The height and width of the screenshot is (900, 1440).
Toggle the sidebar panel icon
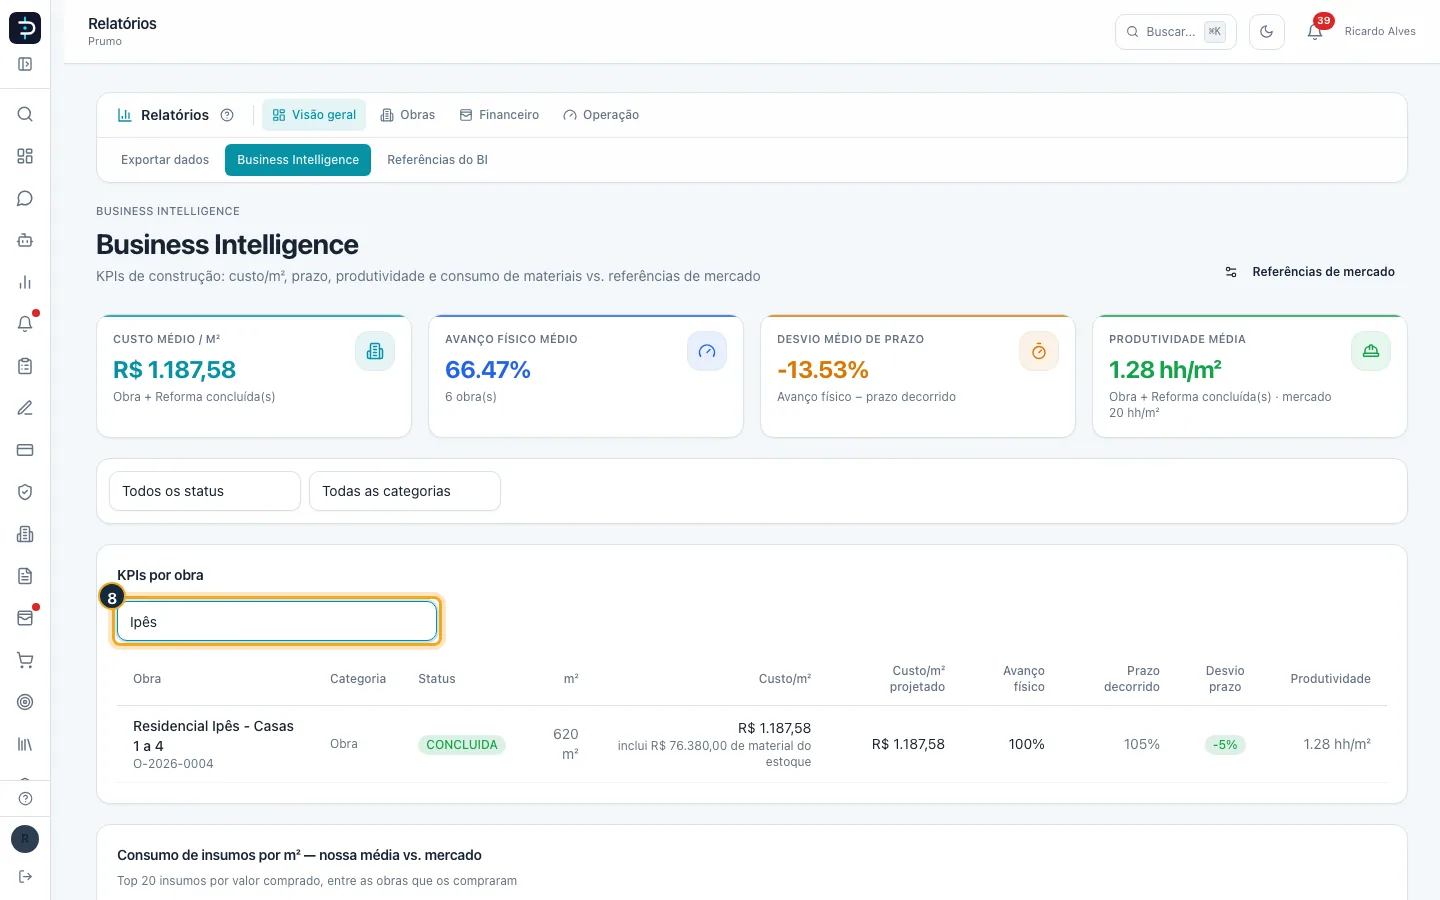click(x=25, y=64)
